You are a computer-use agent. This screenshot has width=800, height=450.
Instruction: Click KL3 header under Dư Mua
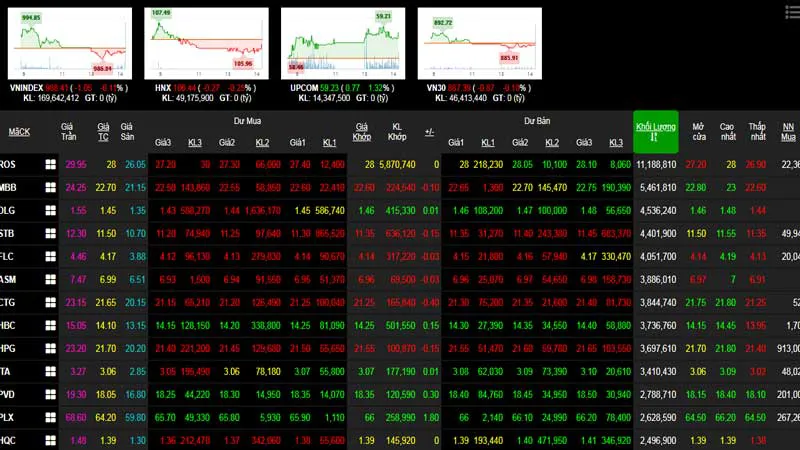[x=195, y=142]
